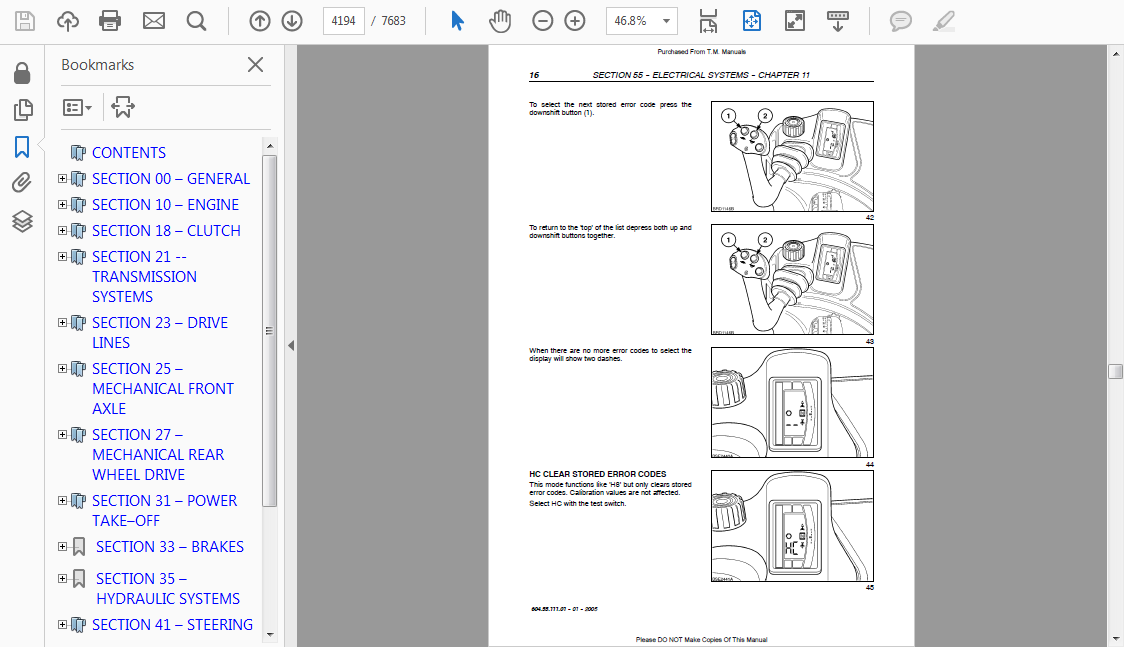
Task: Open the CONTENTS bookmark
Action: 128,153
